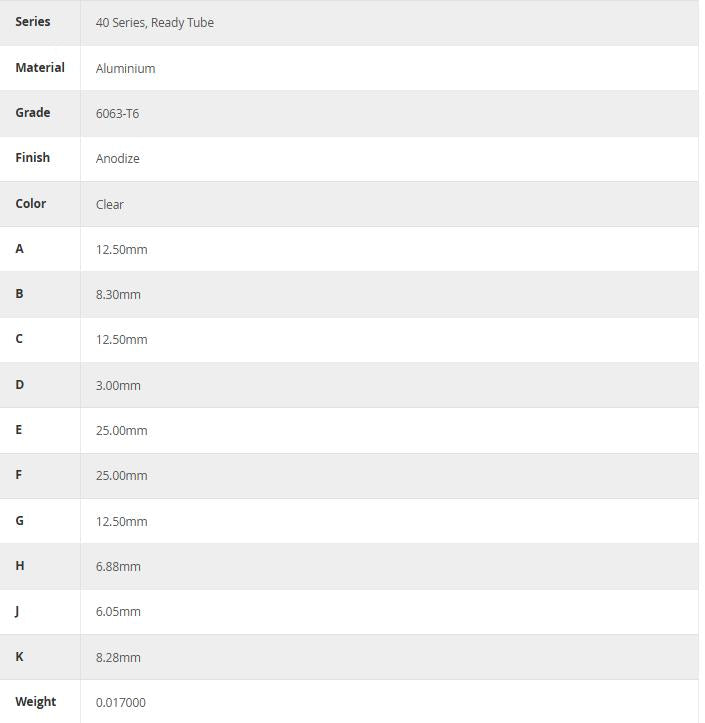Select the Anodize finish value

click(118, 159)
